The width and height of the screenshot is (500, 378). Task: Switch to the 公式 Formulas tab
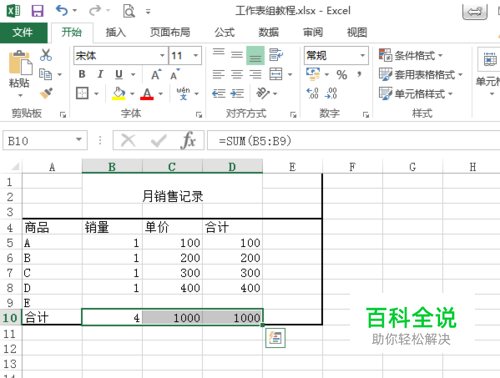point(224,32)
